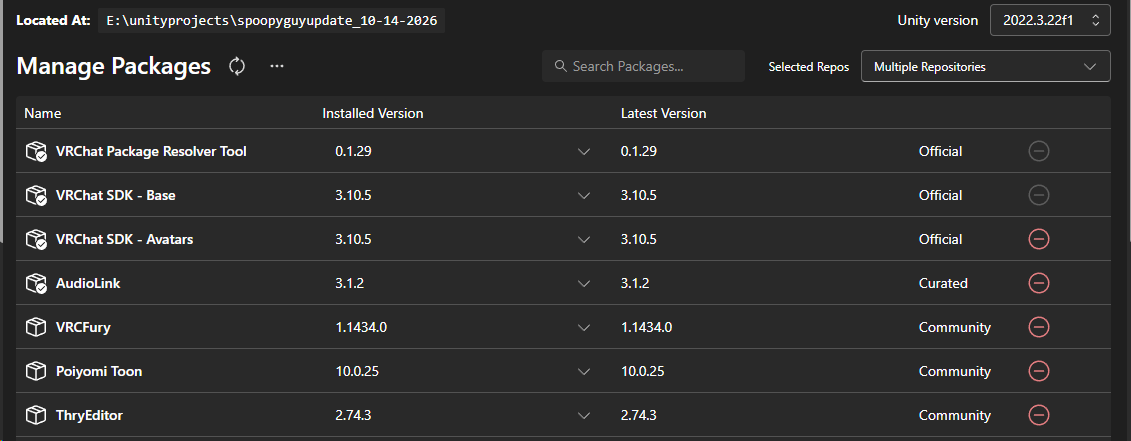The width and height of the screenshot is (1131, 441).
Task: Remove the VRChat SDK - Avatars package
Action: click(1039, 239)
